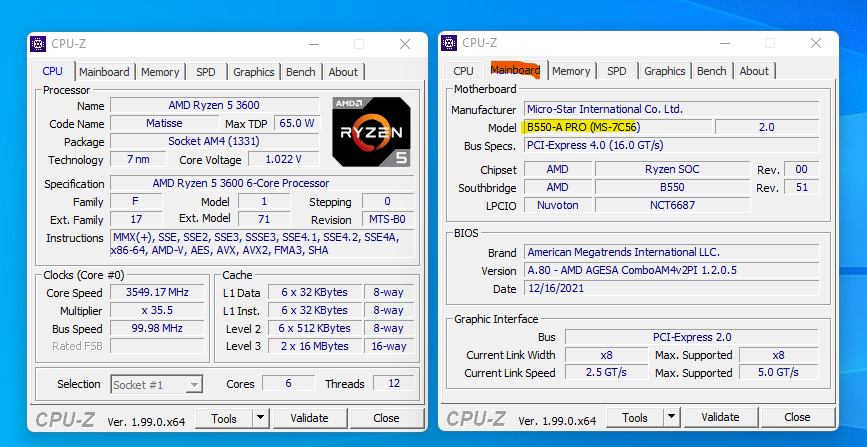
Task: Show the About tab in left window
Action: (343, 72)
